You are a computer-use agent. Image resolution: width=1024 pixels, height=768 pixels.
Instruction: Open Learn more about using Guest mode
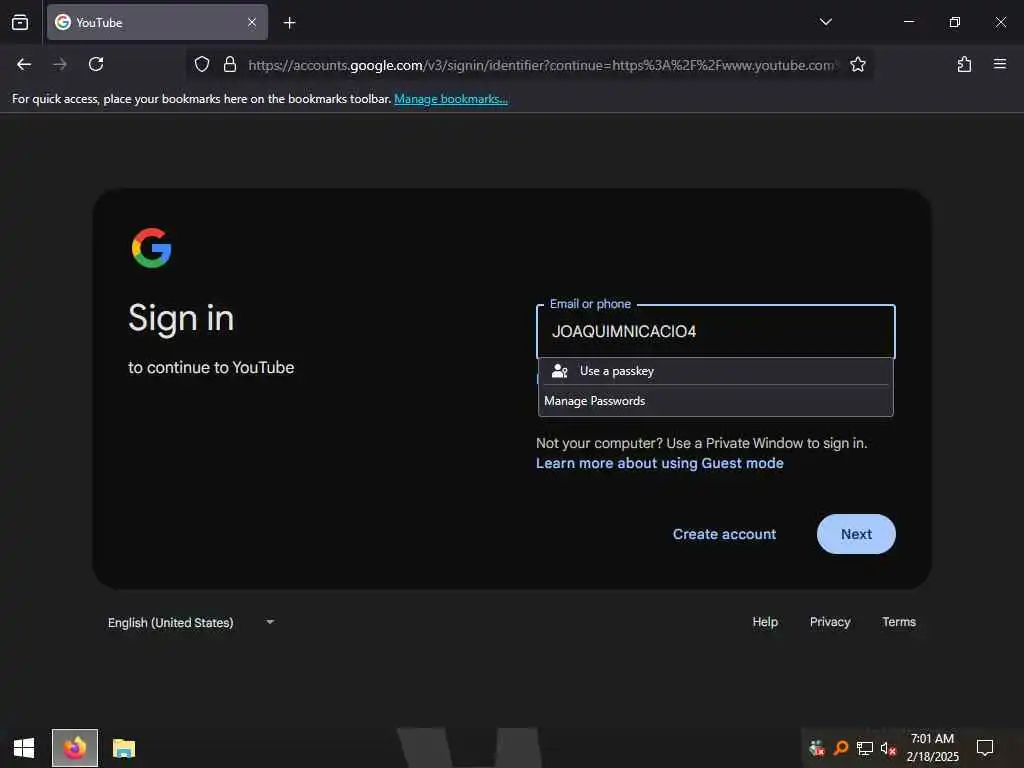point(660,463)
